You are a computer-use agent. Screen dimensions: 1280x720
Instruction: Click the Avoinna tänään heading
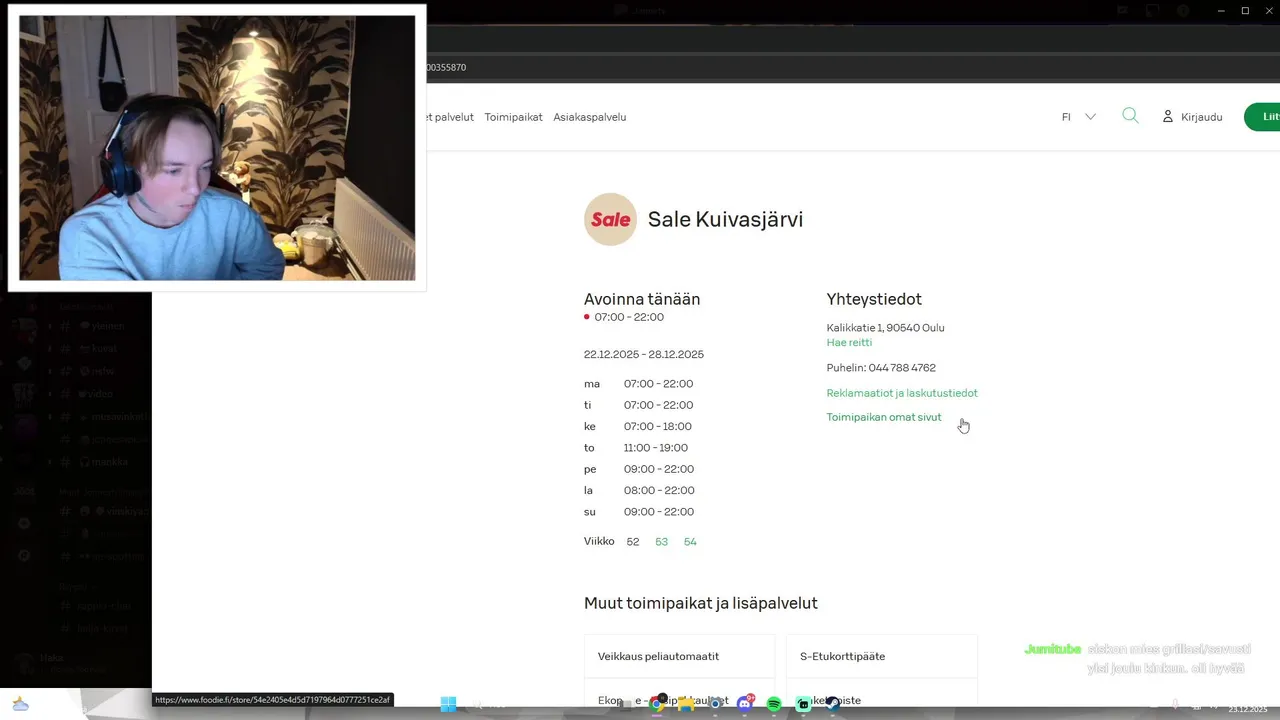pos(642,299)
